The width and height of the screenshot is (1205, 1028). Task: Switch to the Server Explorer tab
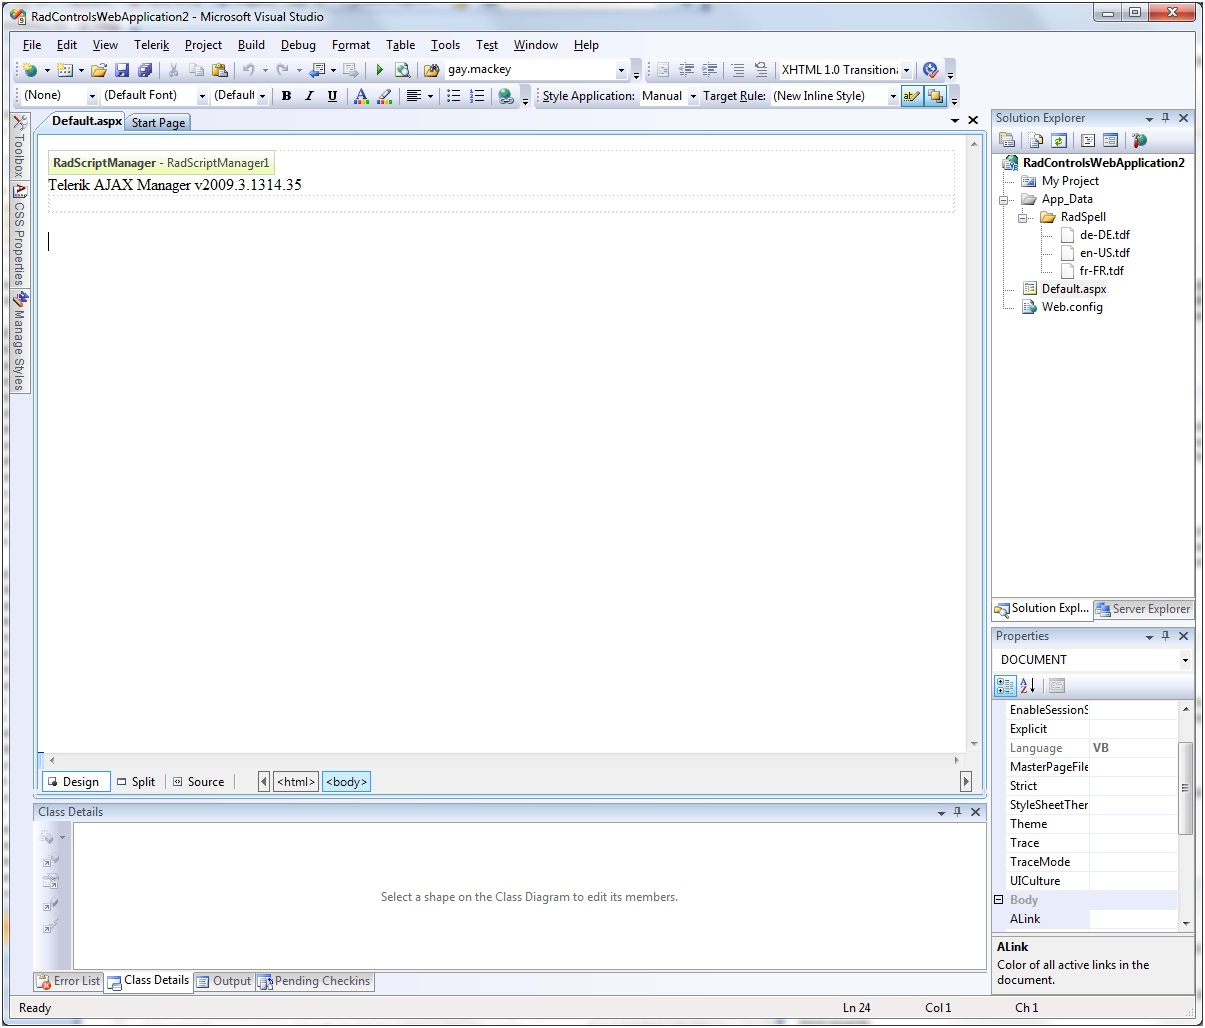click(x=1142, y=609)
